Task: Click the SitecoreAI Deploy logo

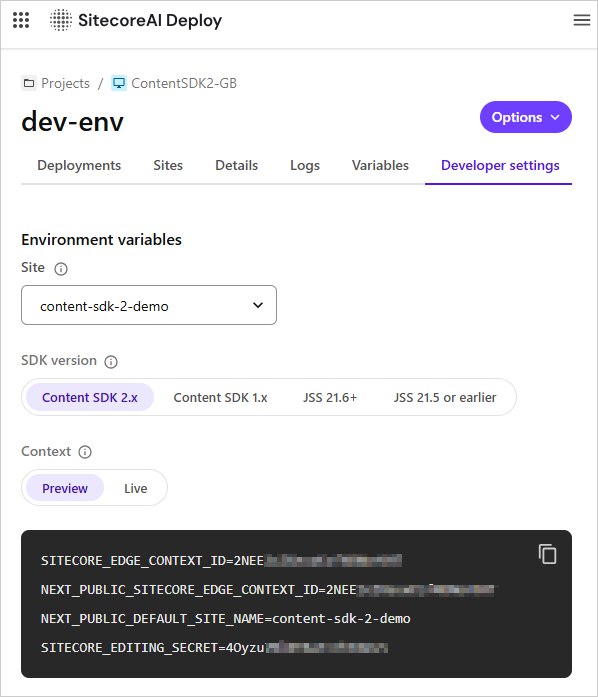Action: tap(60, 20)
